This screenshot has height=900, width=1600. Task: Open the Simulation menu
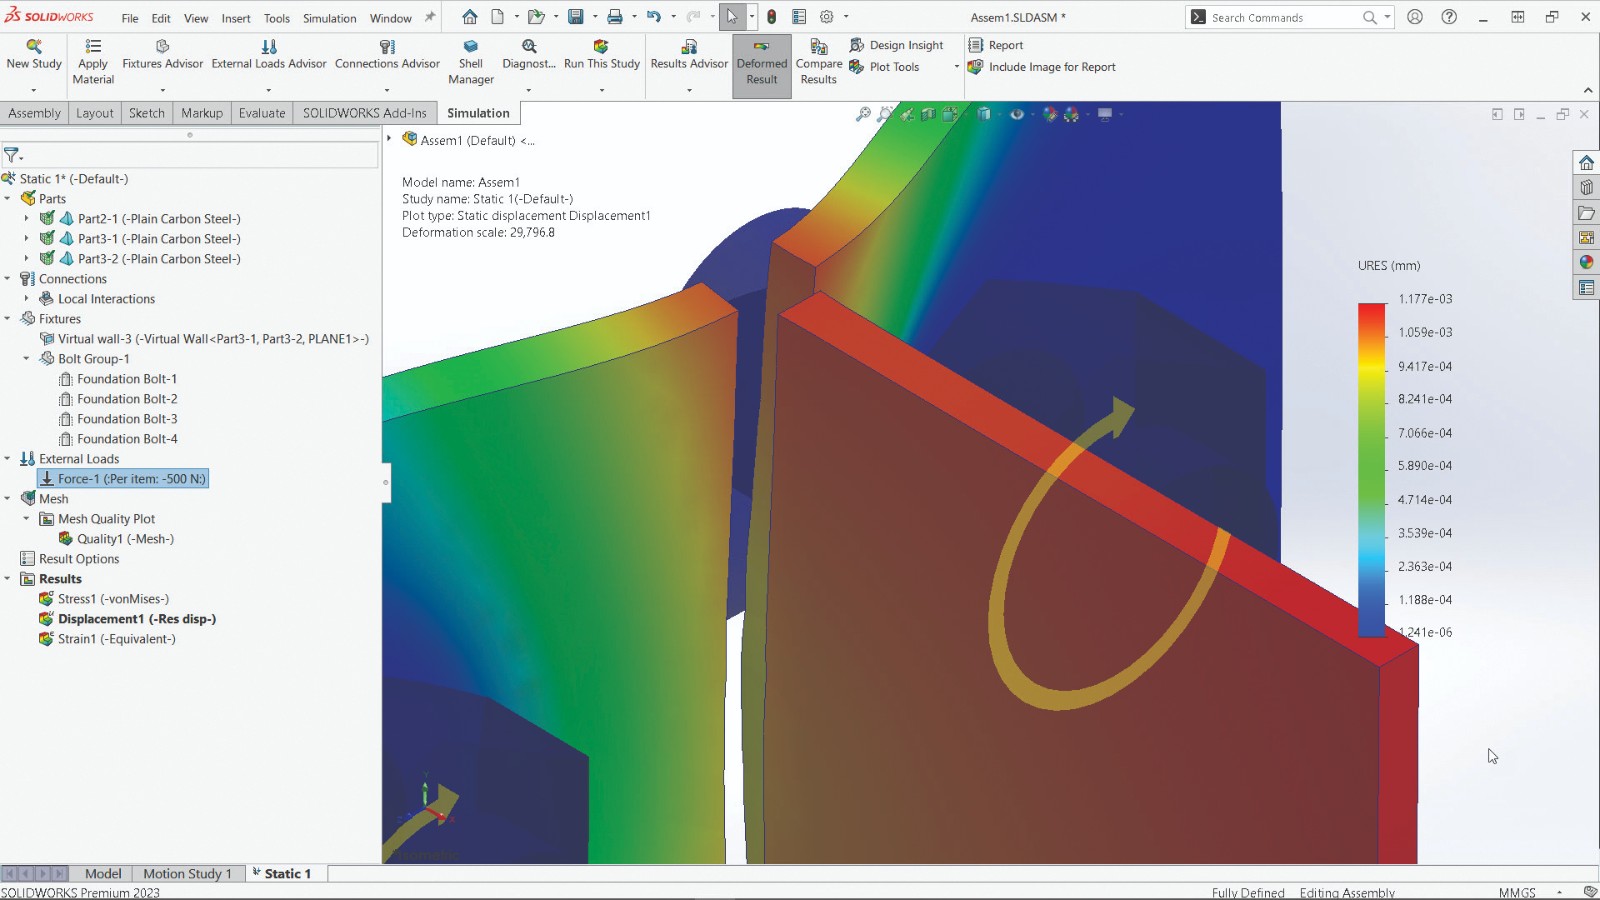(329, 18)
